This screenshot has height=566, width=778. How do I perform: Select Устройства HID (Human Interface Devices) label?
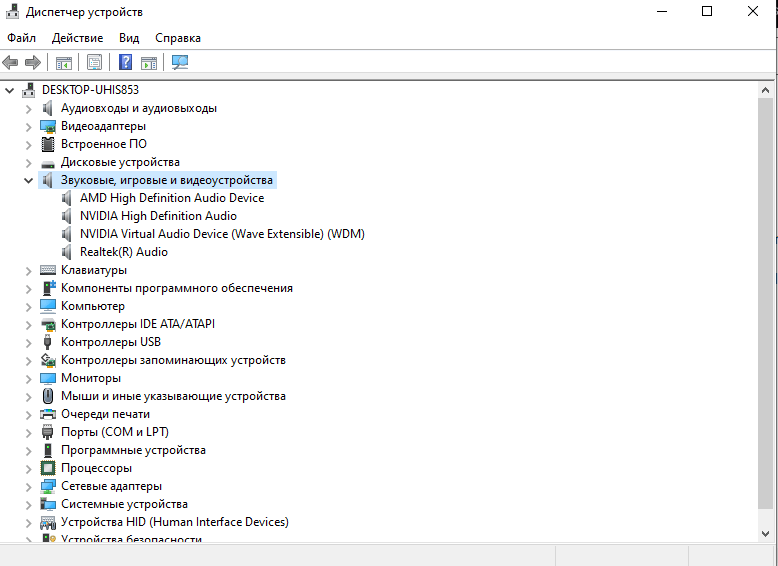click(175, 522)
